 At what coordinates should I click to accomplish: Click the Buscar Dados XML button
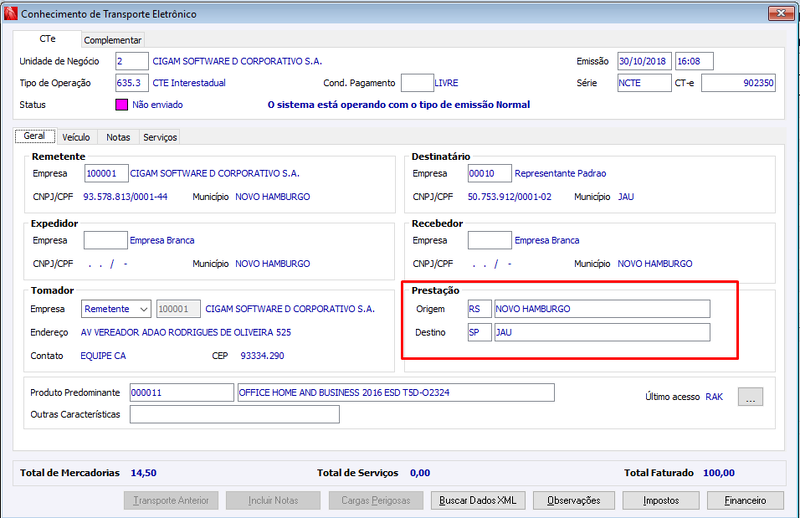pos(478,501)
